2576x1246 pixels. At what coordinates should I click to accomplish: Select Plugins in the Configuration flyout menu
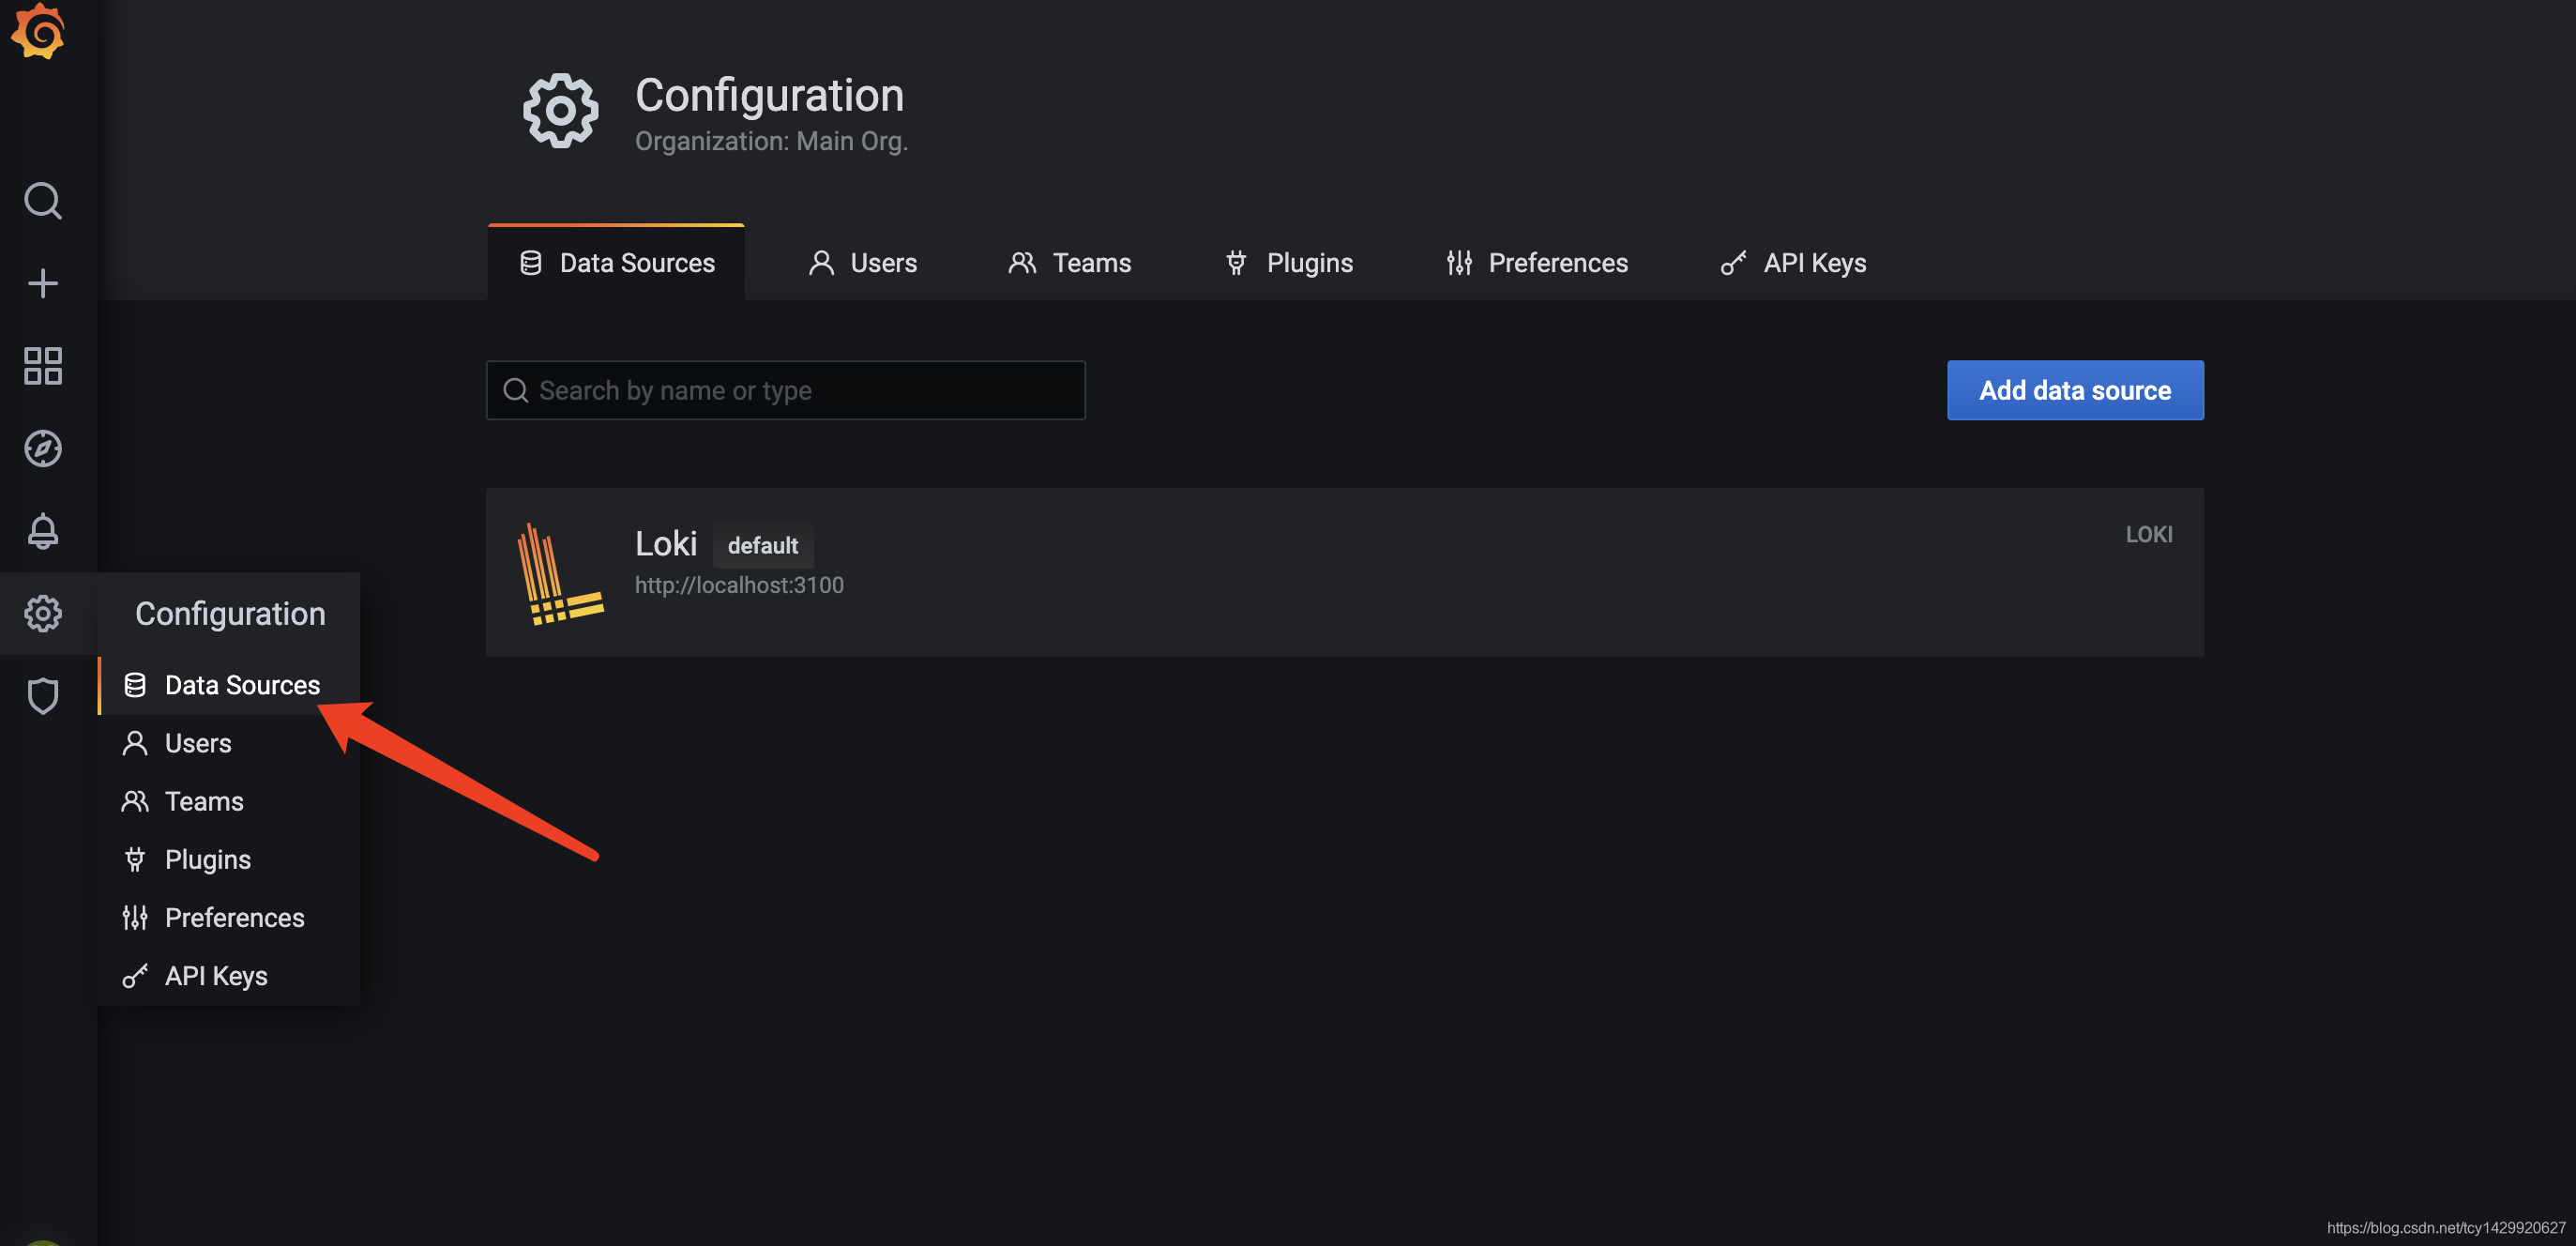[x=207, y=859]
